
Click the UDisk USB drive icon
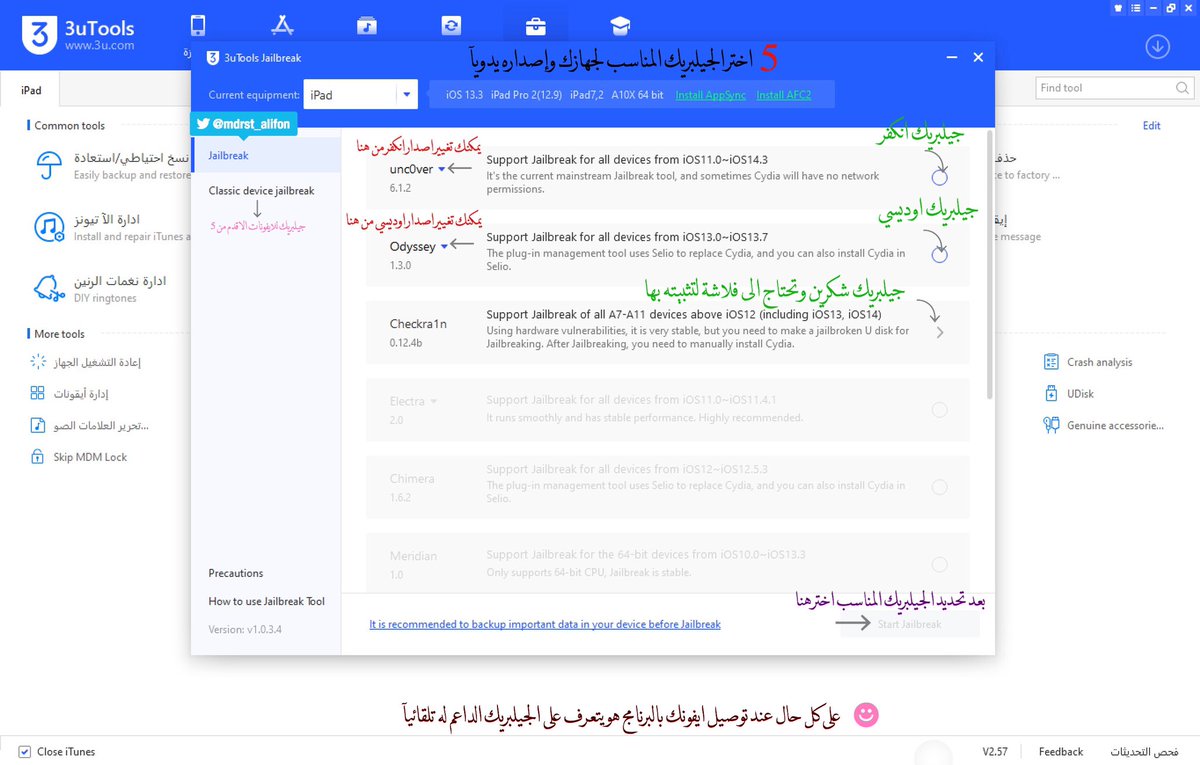pos(1050,394)
